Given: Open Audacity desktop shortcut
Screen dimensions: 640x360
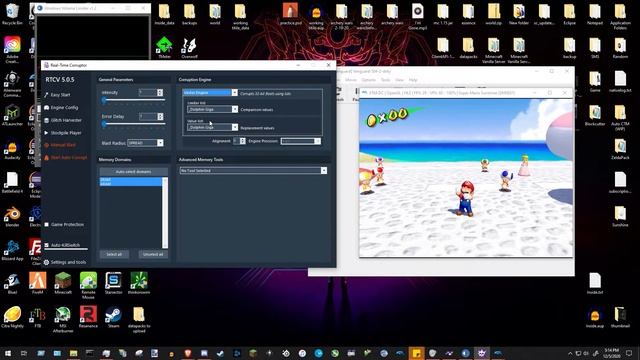Looking at the screenshot, I should click(x=12, y=150).
